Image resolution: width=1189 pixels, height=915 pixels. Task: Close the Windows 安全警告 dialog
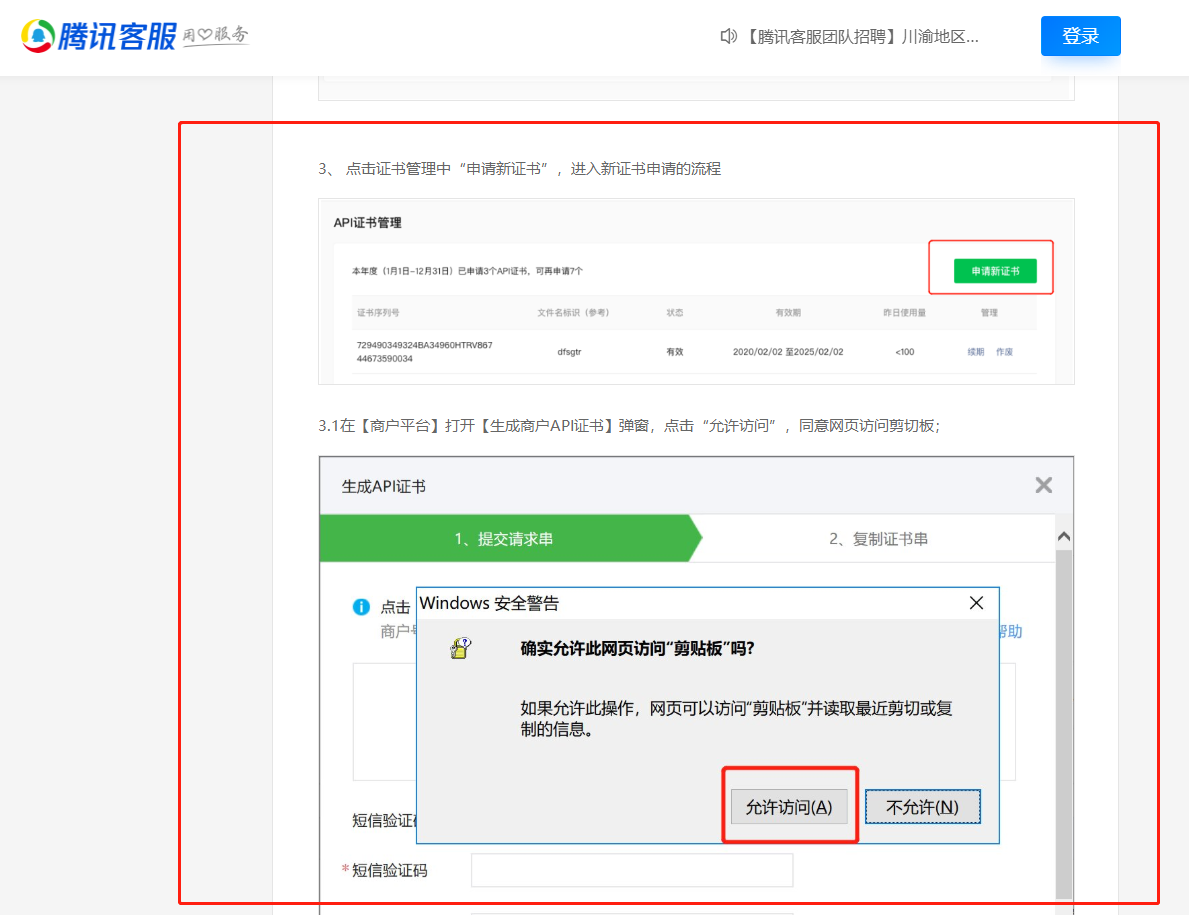pyautogui.click(x=976, y=603)
